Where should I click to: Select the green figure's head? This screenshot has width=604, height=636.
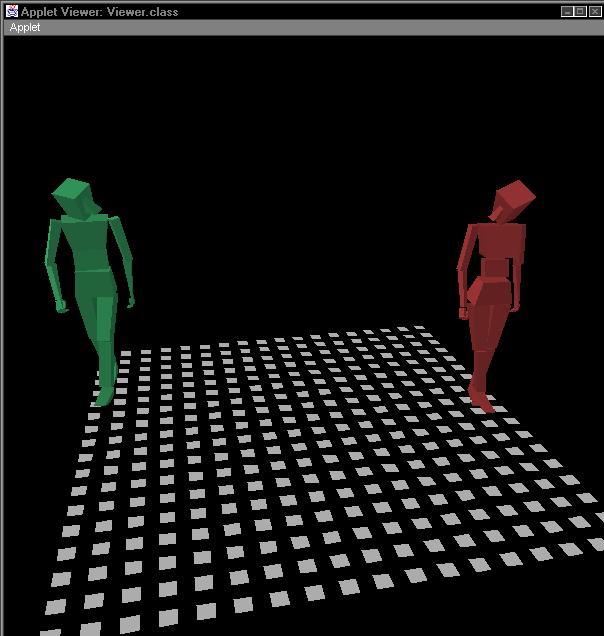pos(74,197)
